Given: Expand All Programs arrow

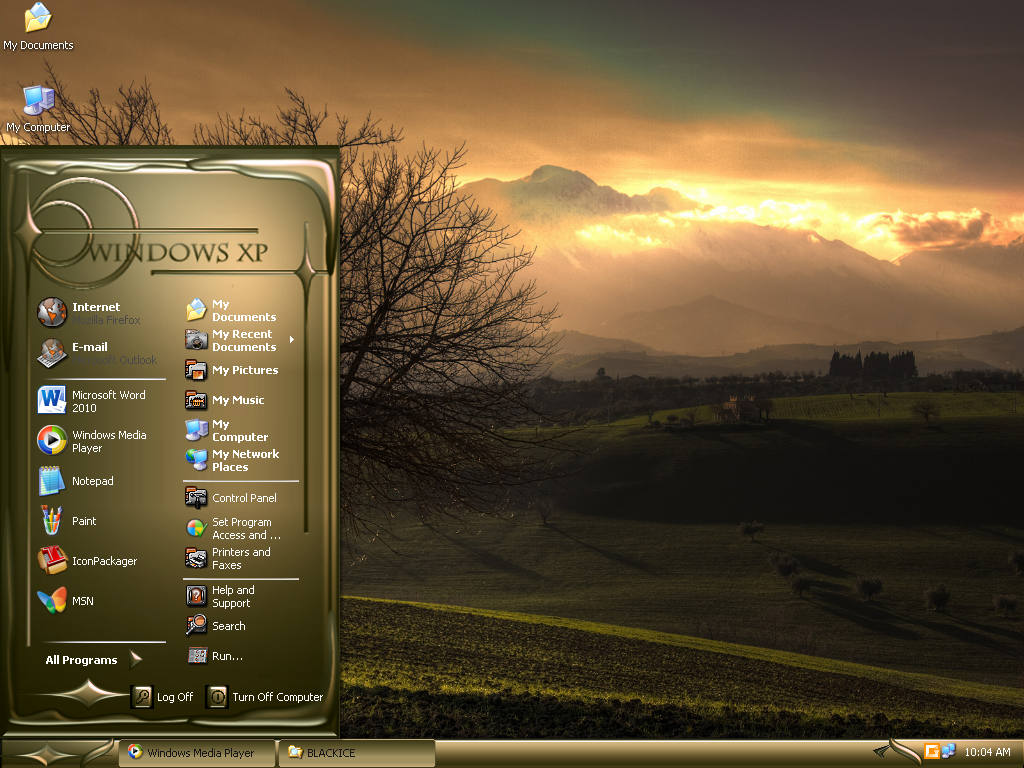Looking at the screenshot, I should [x=135, y=660].
